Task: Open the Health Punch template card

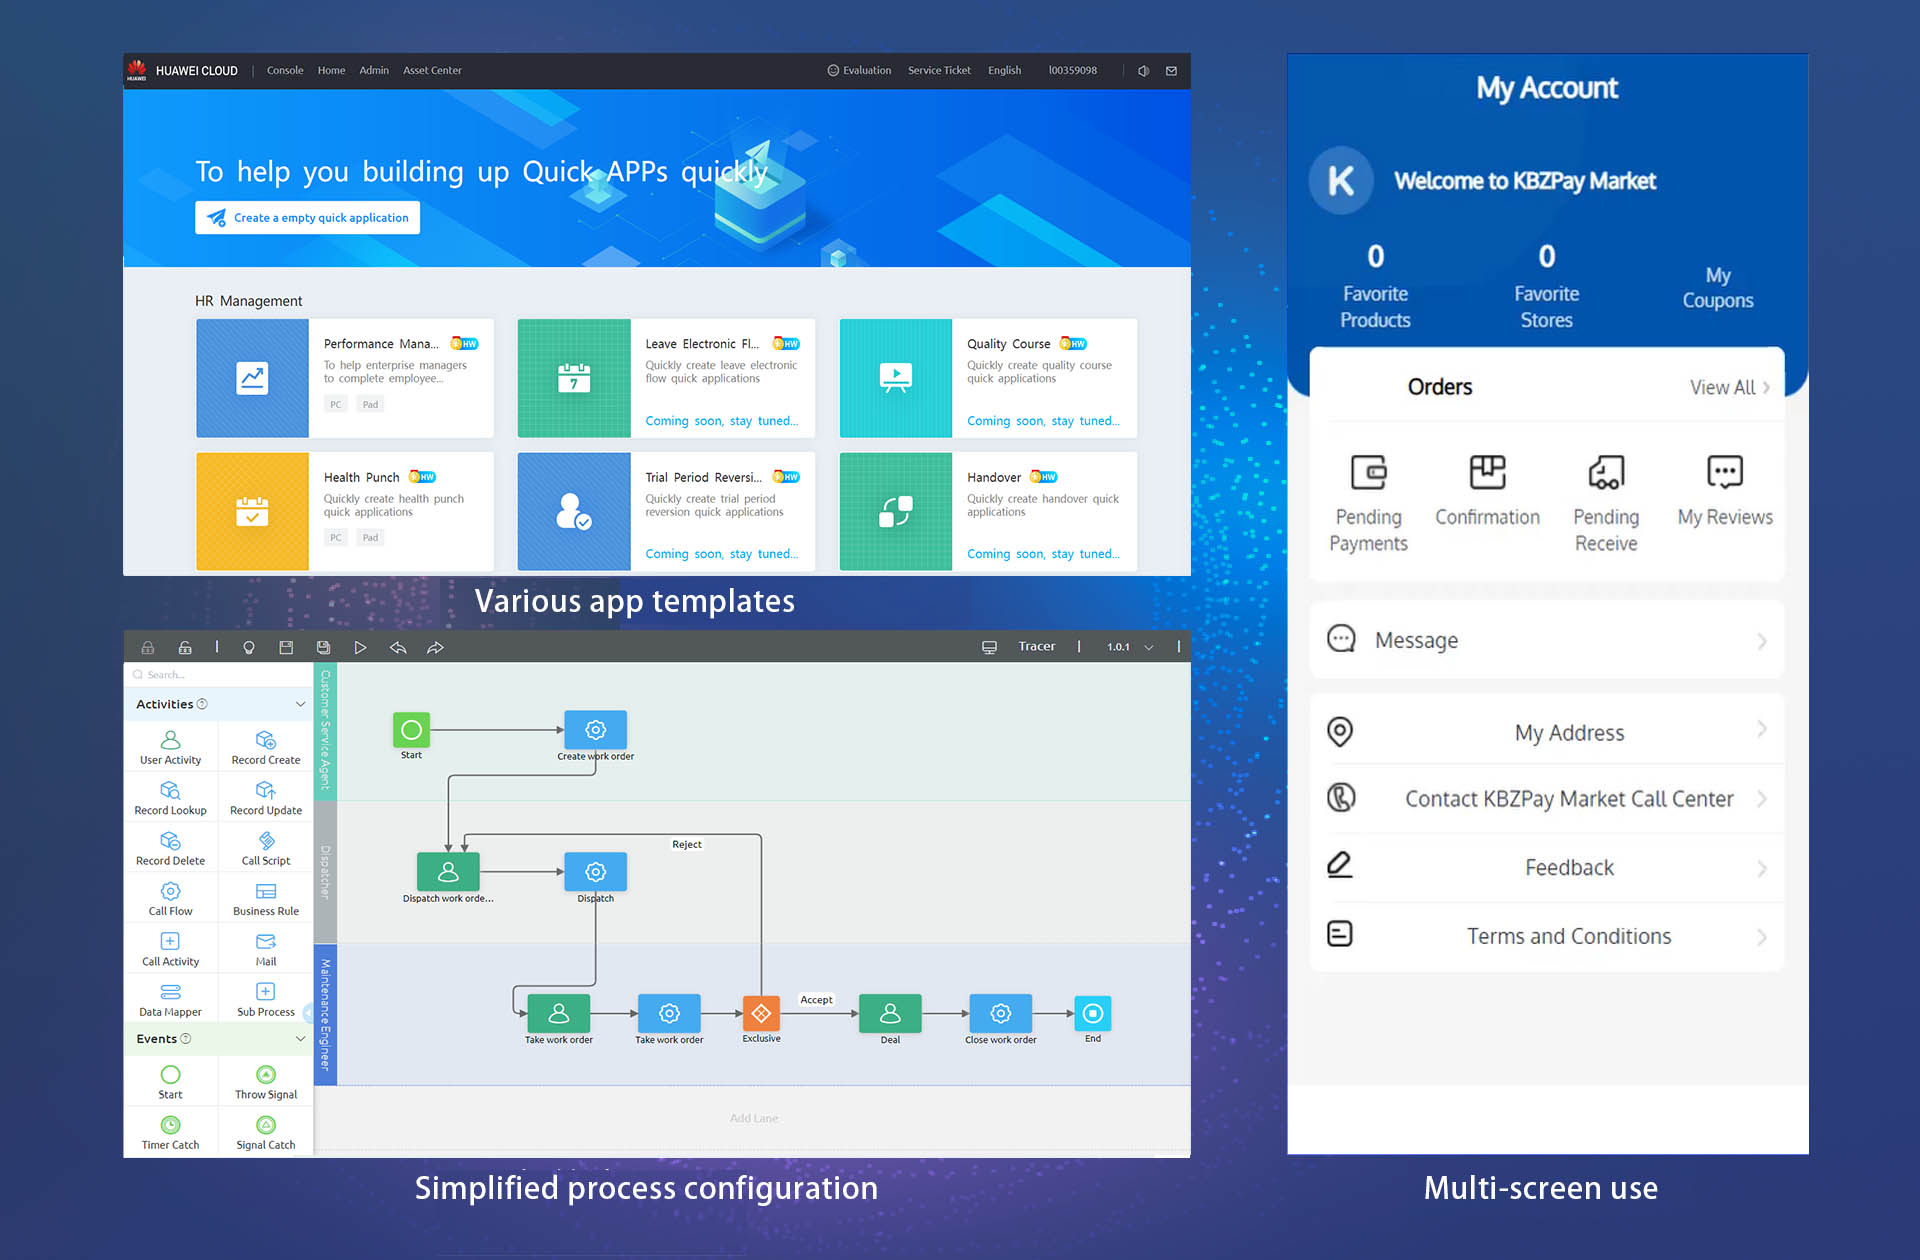Action: point(345,511)
